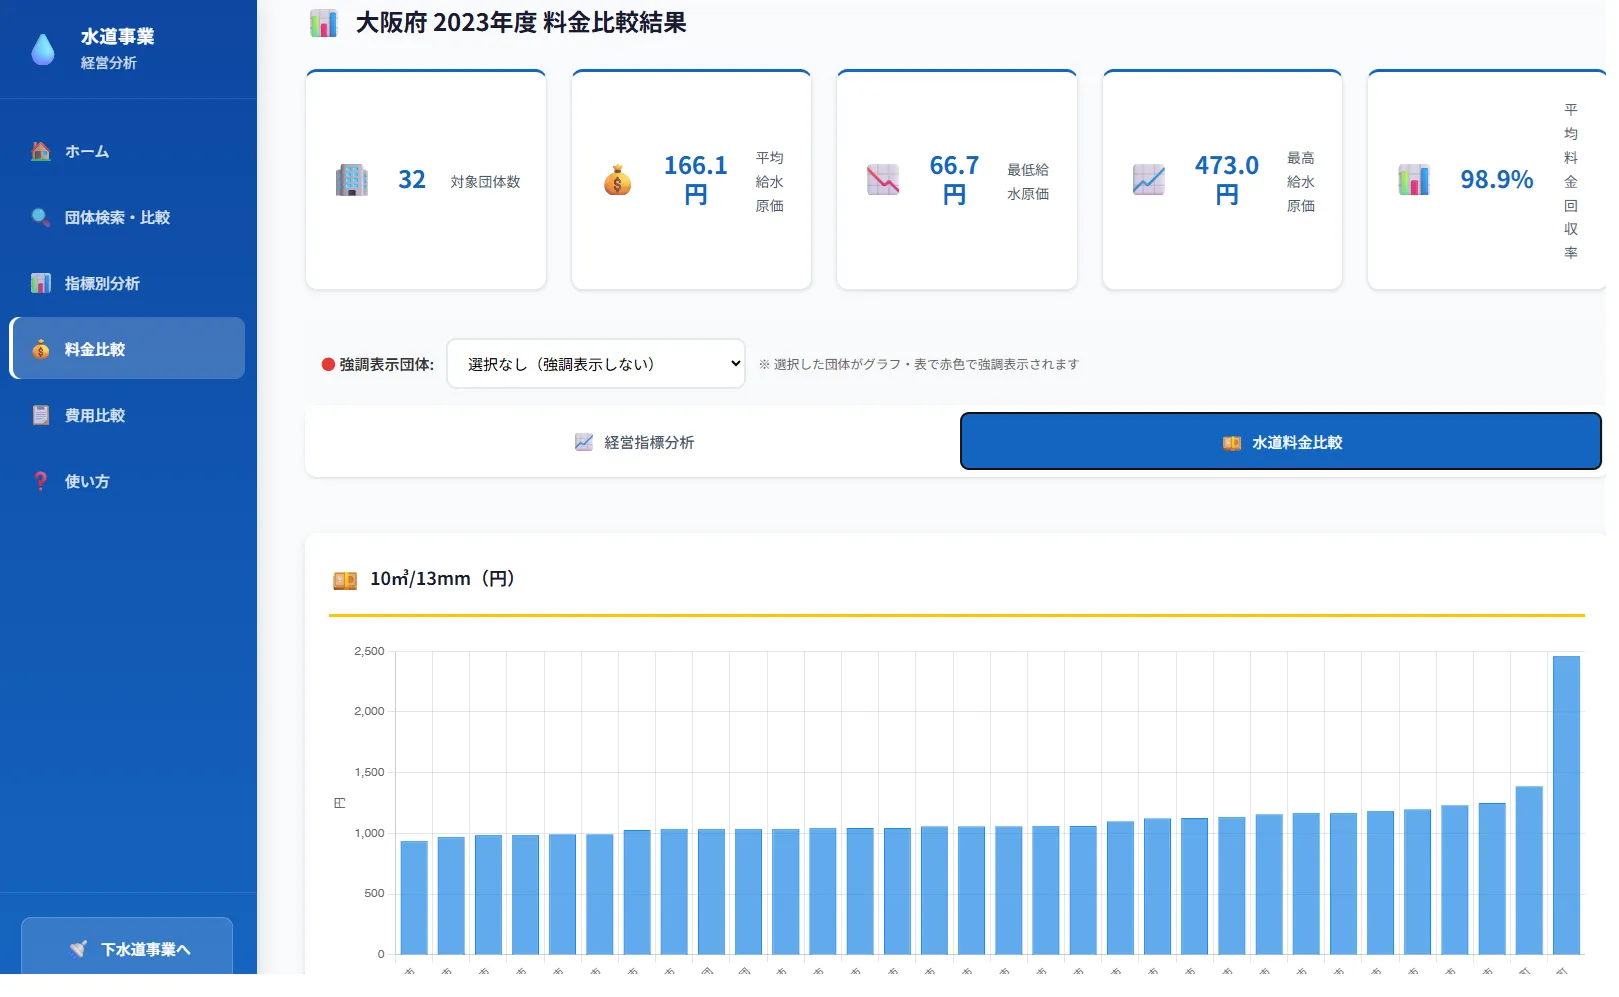Click the line chart icon on 経営指標分析 tab
Screen dimensions: 1619x997
(x=584, y=442)
